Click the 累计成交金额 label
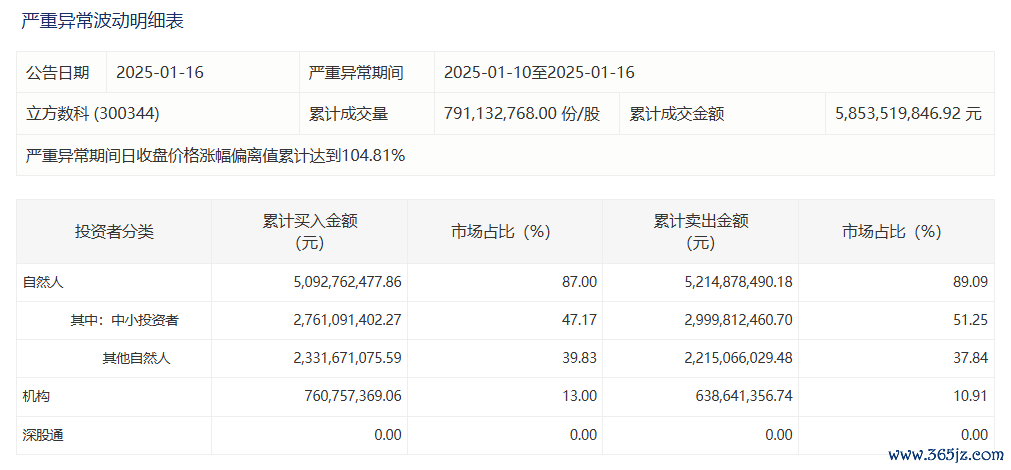Image resolution: width=1011 pixels, height=470 pixels. tap(676, 113)
